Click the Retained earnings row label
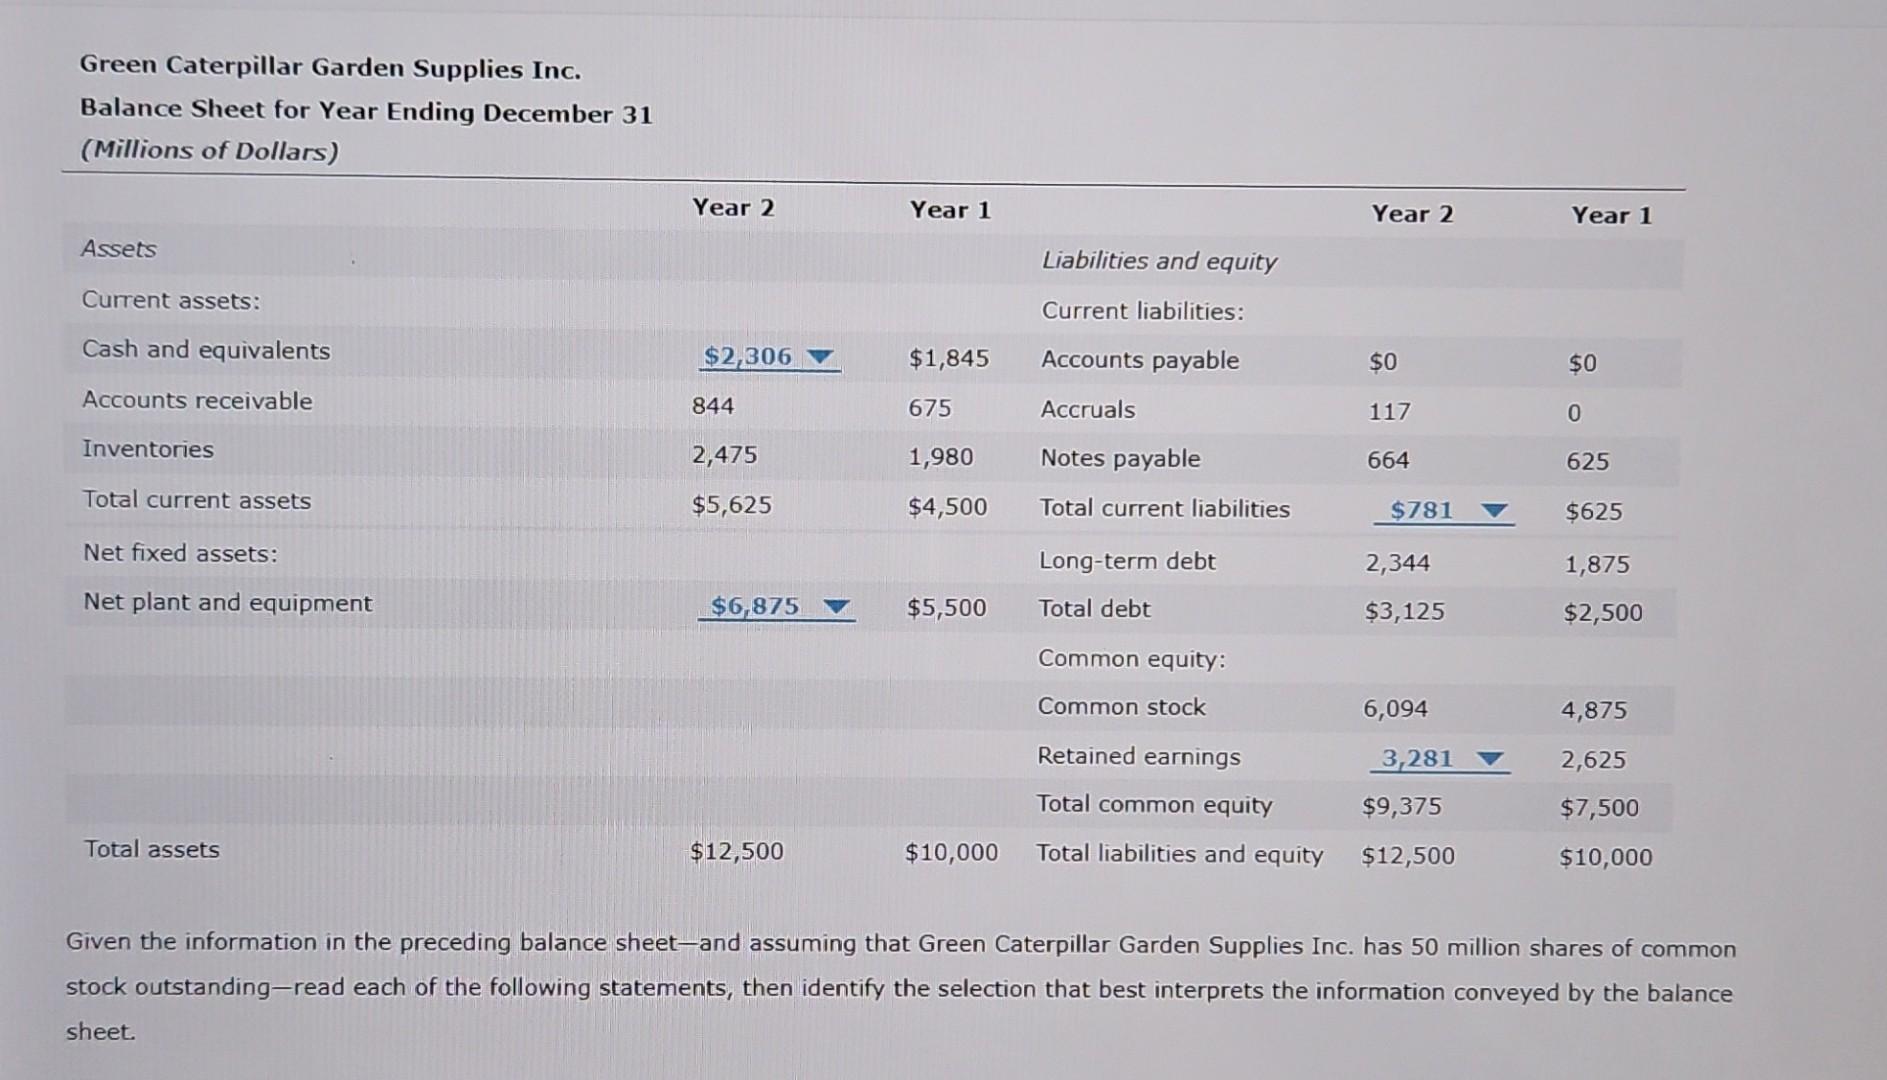This screenshot has width=1887, height=1080. 1139,757
